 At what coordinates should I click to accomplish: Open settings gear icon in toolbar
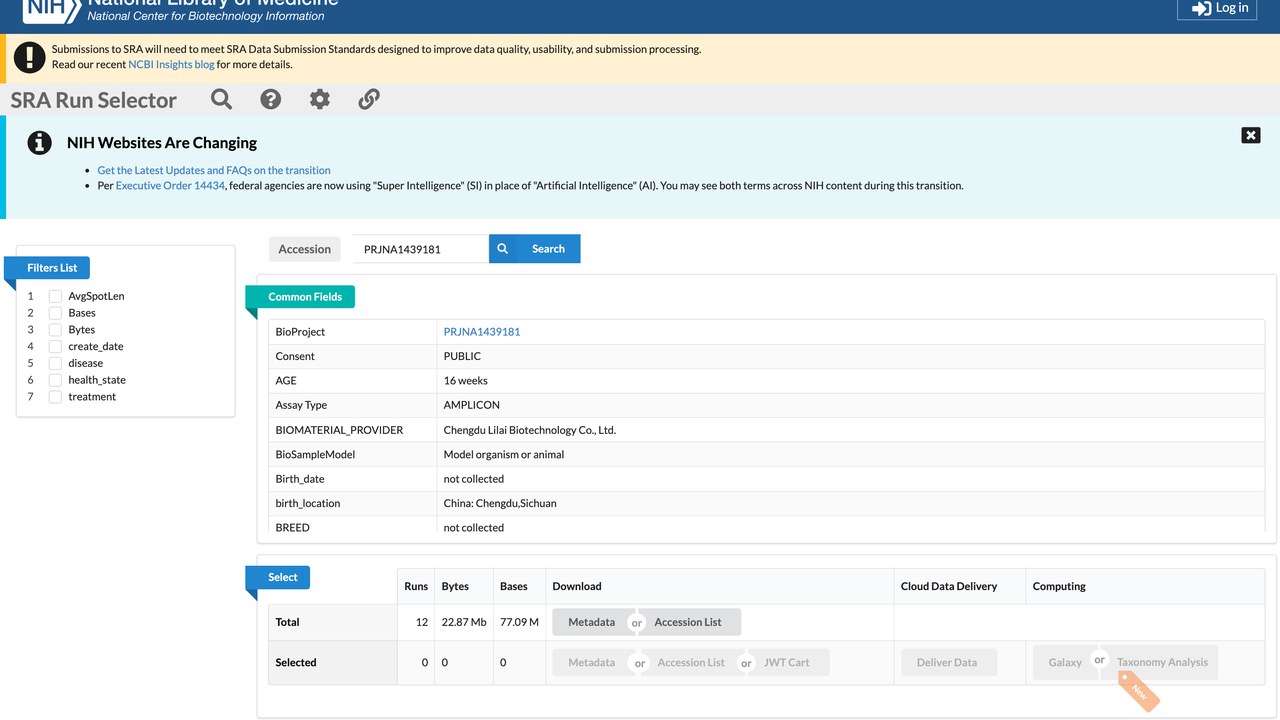pyautogui.click(x=319, y=99)
